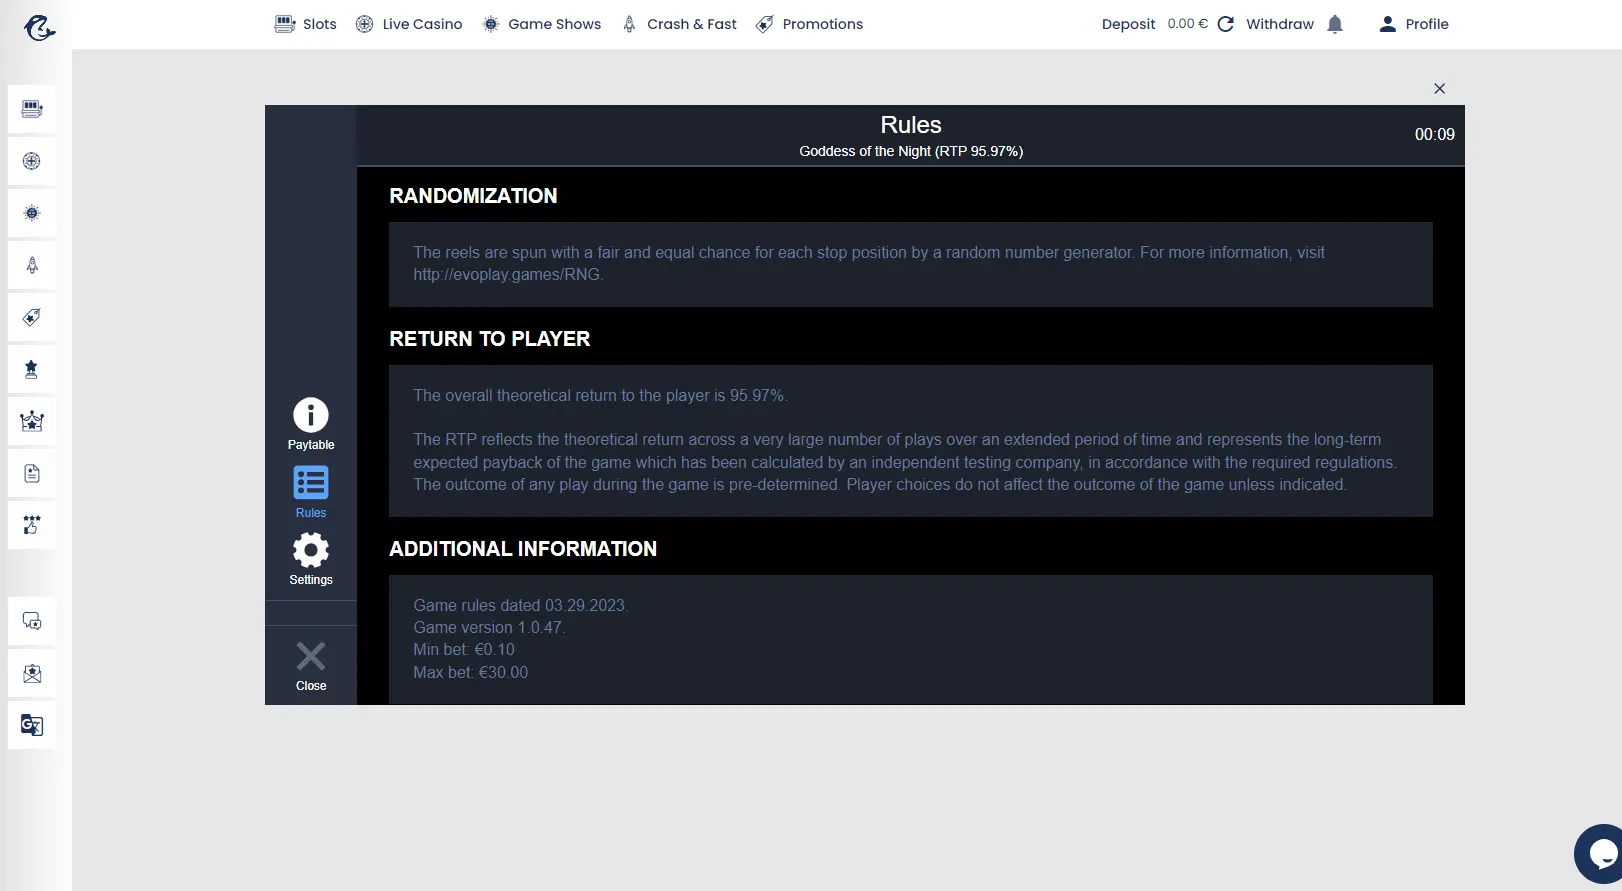This screenshot has width=1622, height=891.
Task: Click the RETURN TO PLAYER heading
Action: (x=490, y=339)
